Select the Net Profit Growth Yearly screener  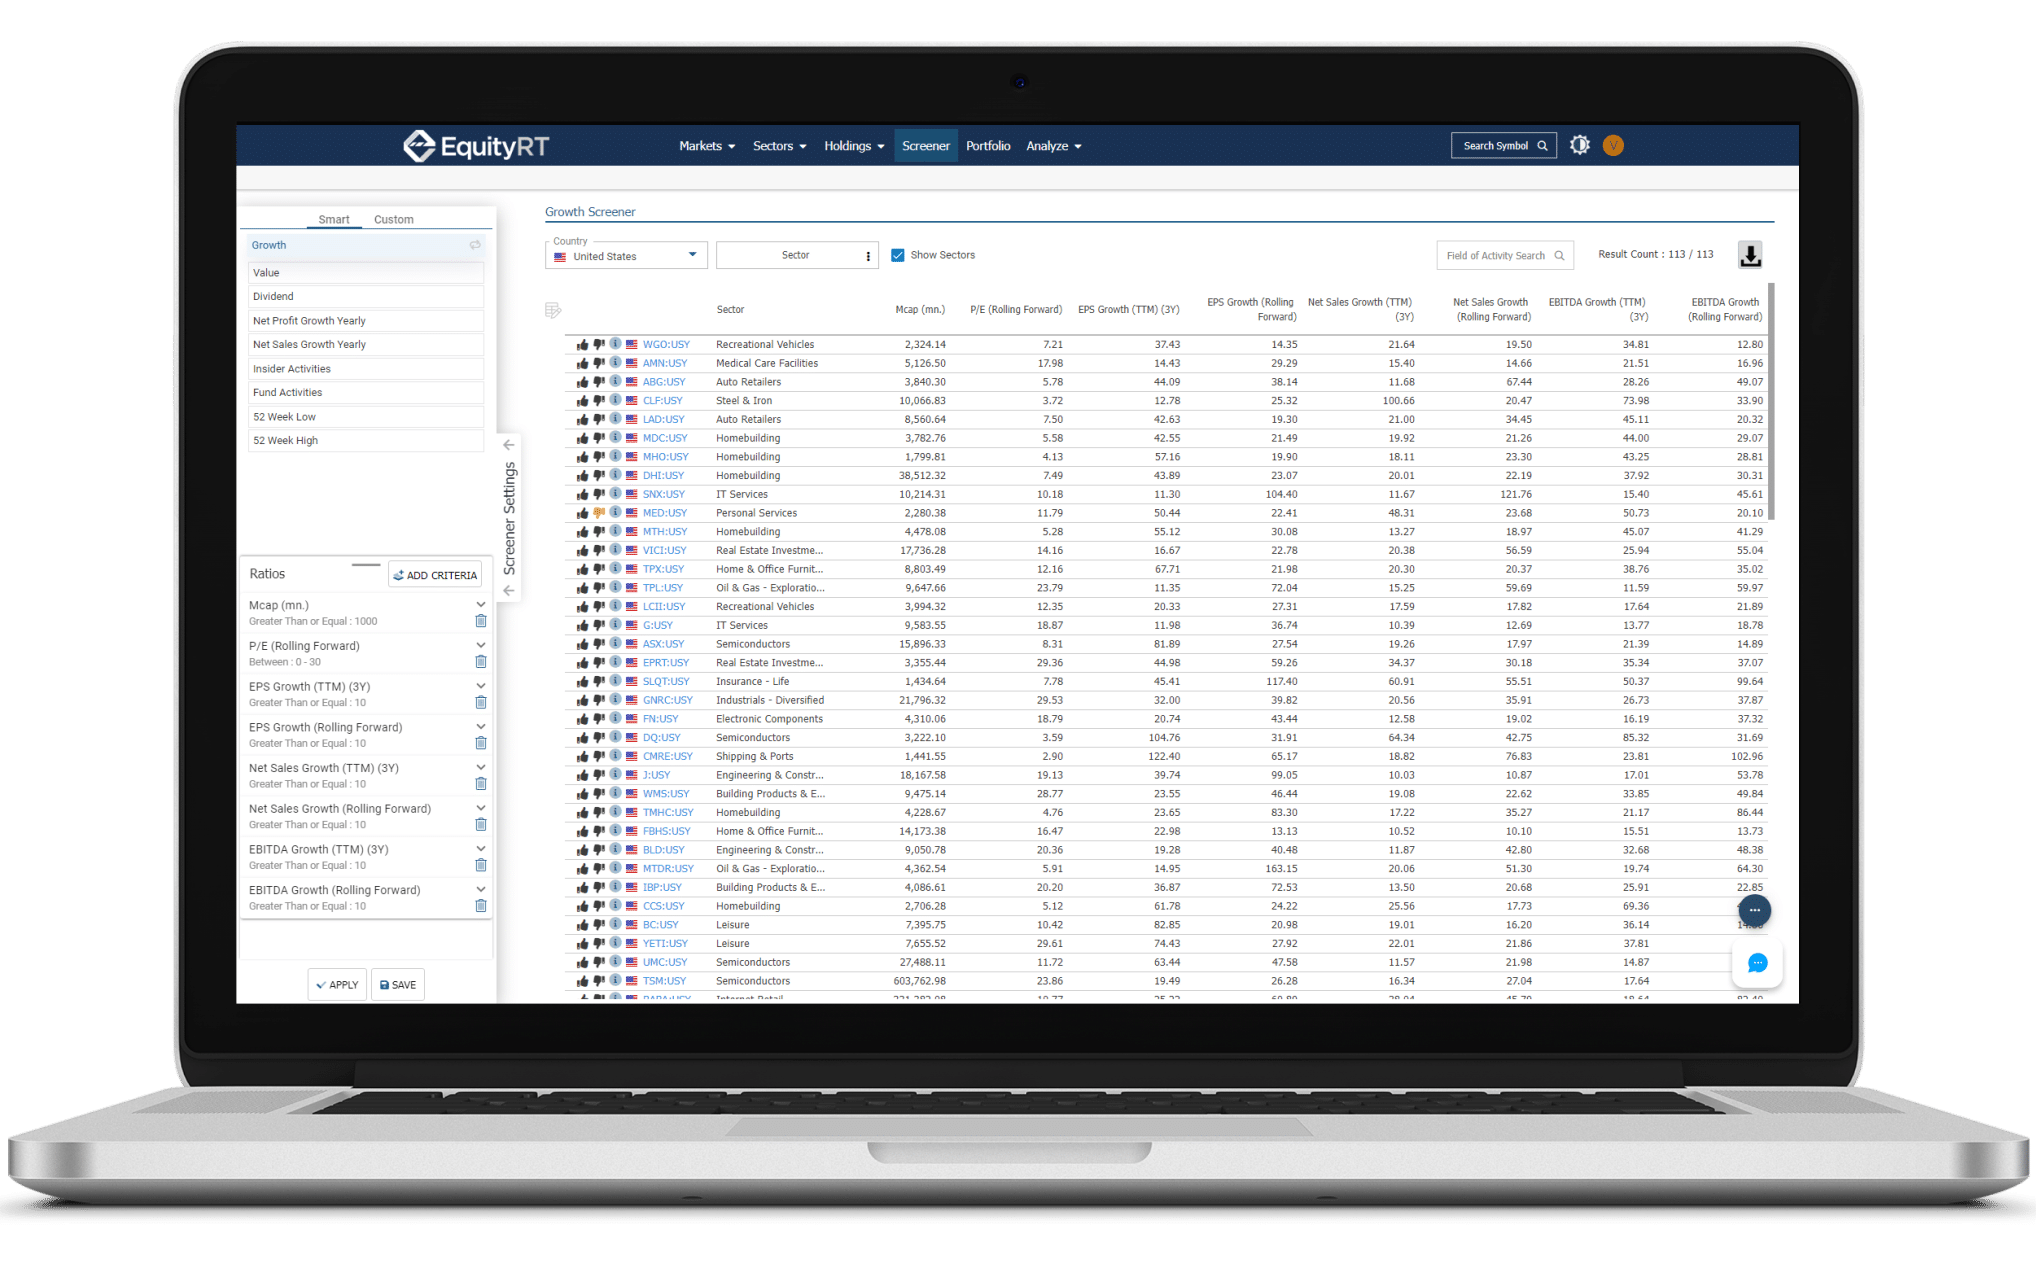366,321
